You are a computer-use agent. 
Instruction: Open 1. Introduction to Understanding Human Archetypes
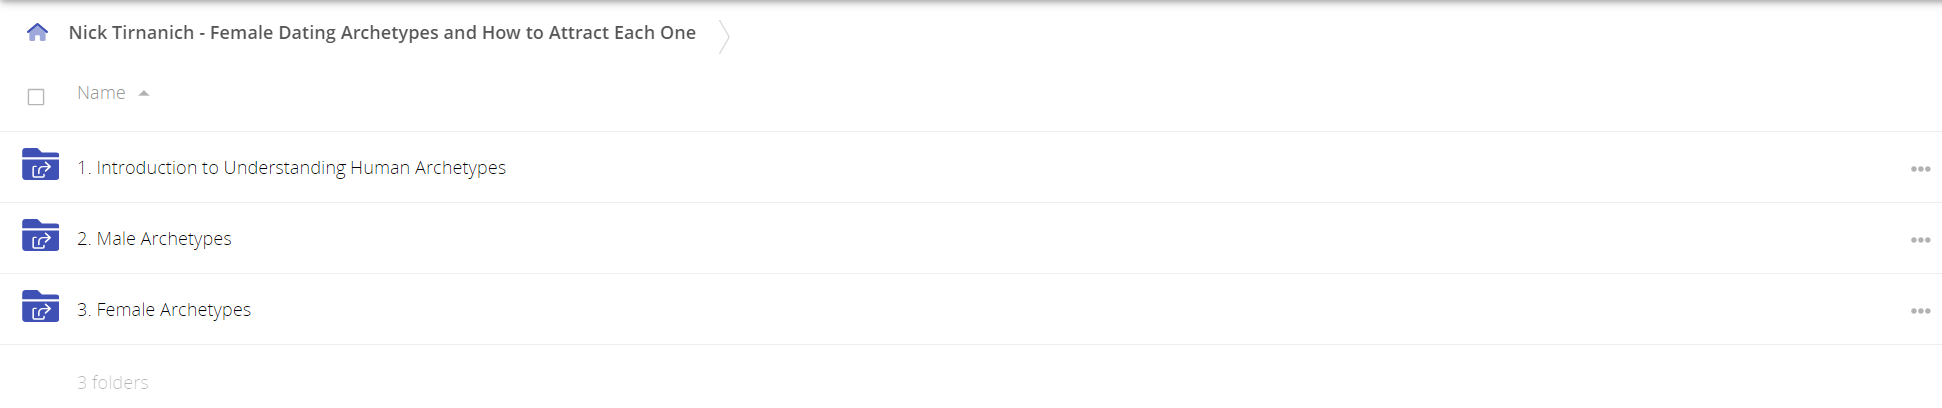click(x=291, y=168)
